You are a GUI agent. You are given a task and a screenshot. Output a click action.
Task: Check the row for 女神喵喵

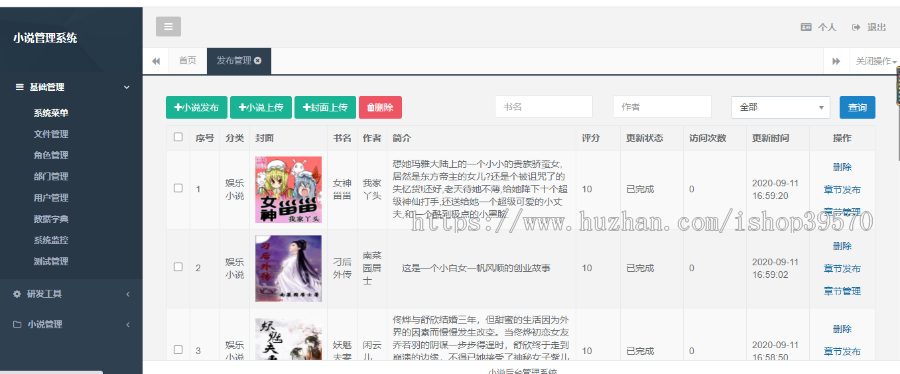(x=178, y=188)
